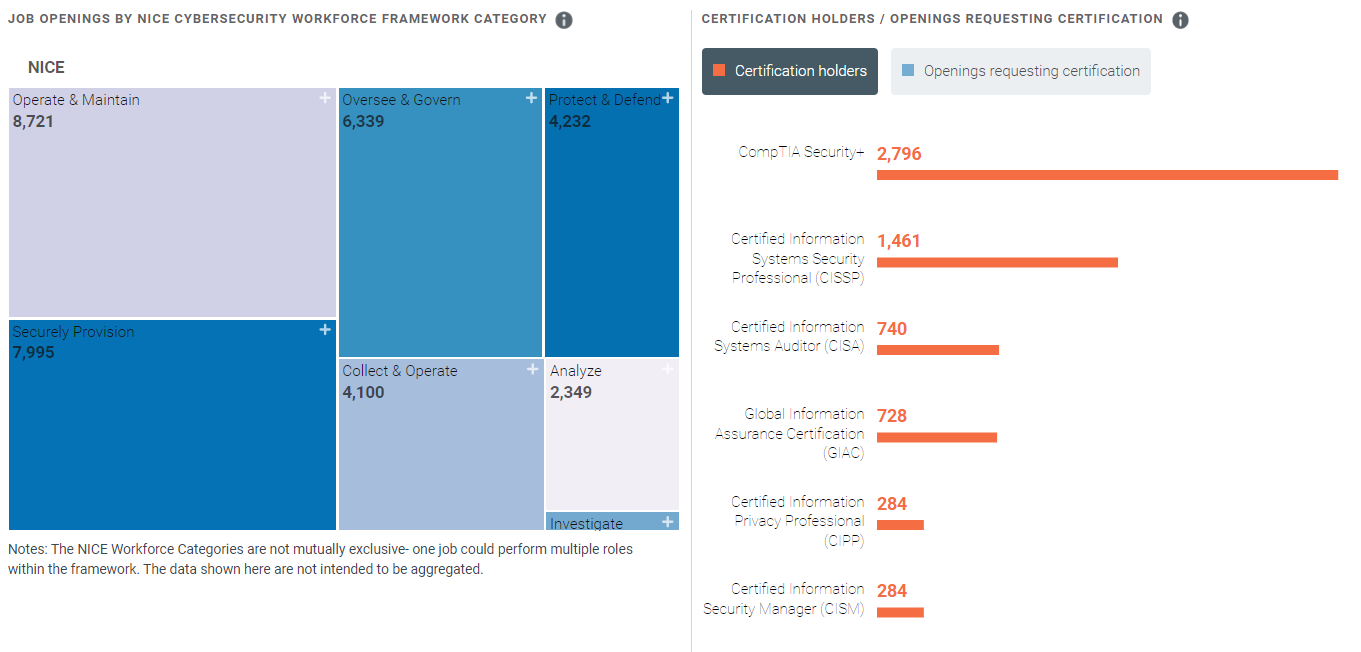The image size is (1361, 652).
Task: Select the Operate & Maintain tile
Action: pyautogui.click(x=170, y=200)
